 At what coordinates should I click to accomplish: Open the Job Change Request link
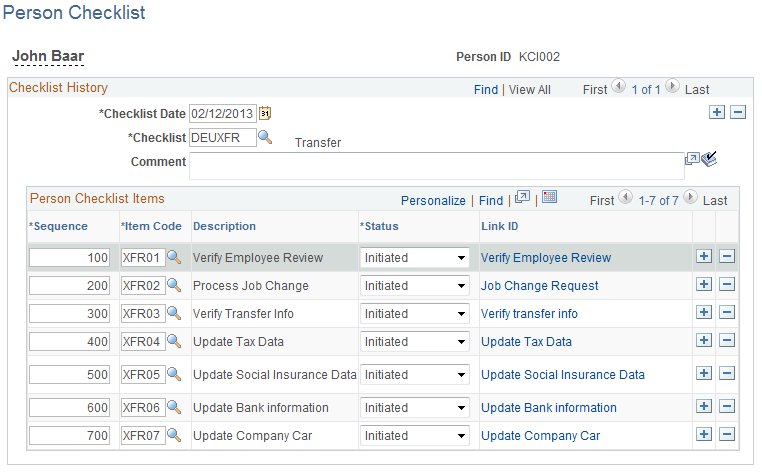[539, 285]
